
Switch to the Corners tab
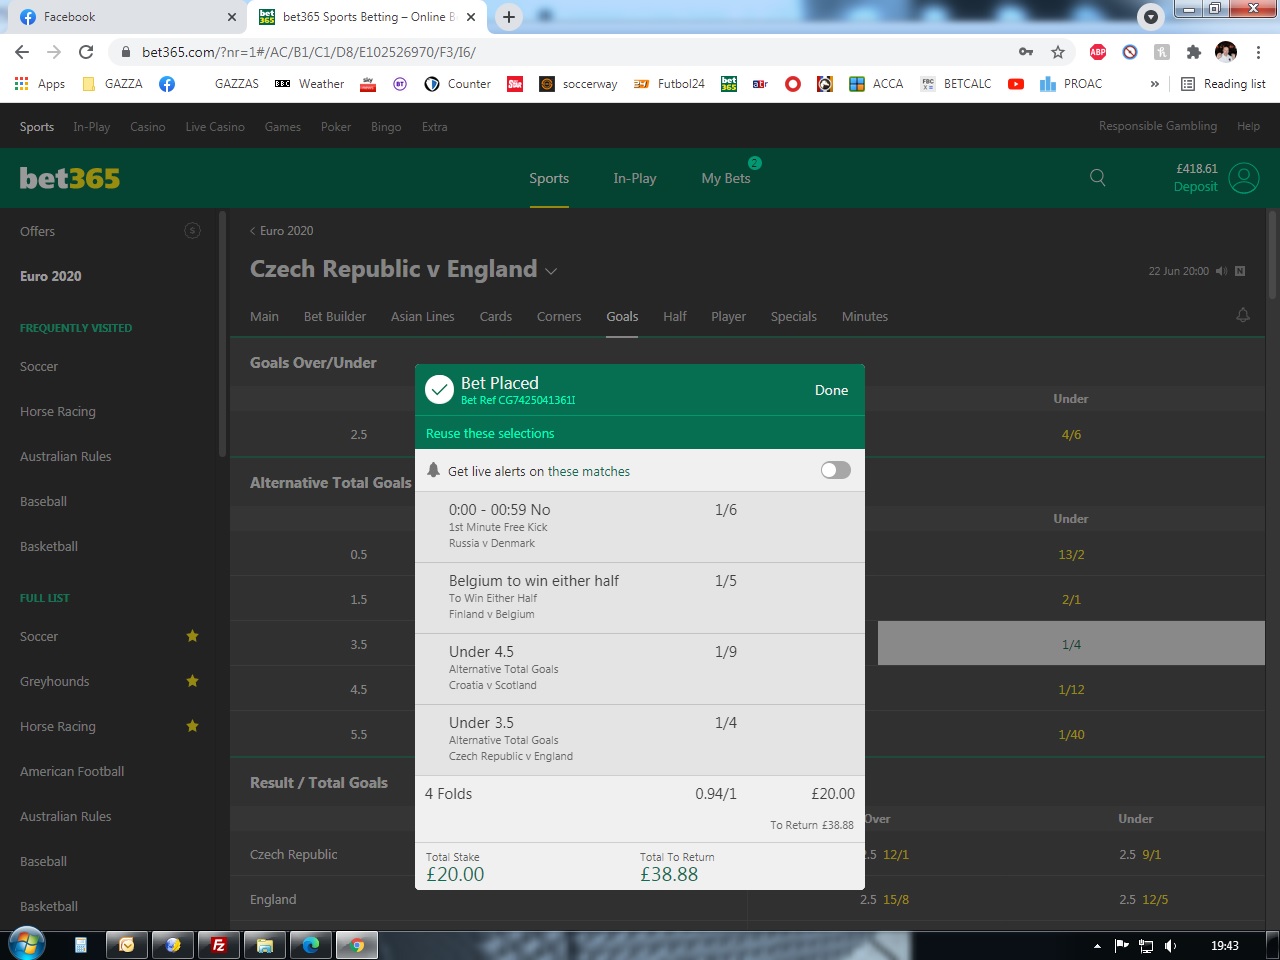coord(559,316)
